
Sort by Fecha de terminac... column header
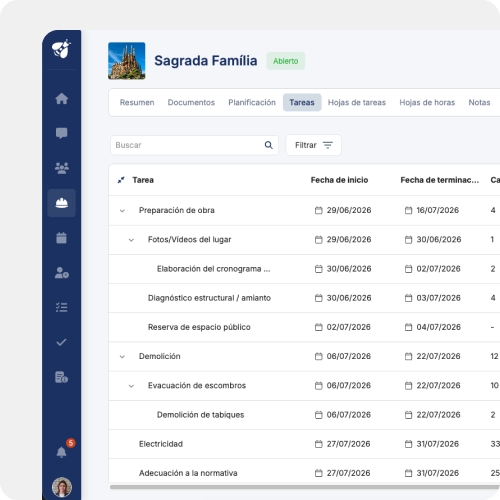[x=440, y=180]
